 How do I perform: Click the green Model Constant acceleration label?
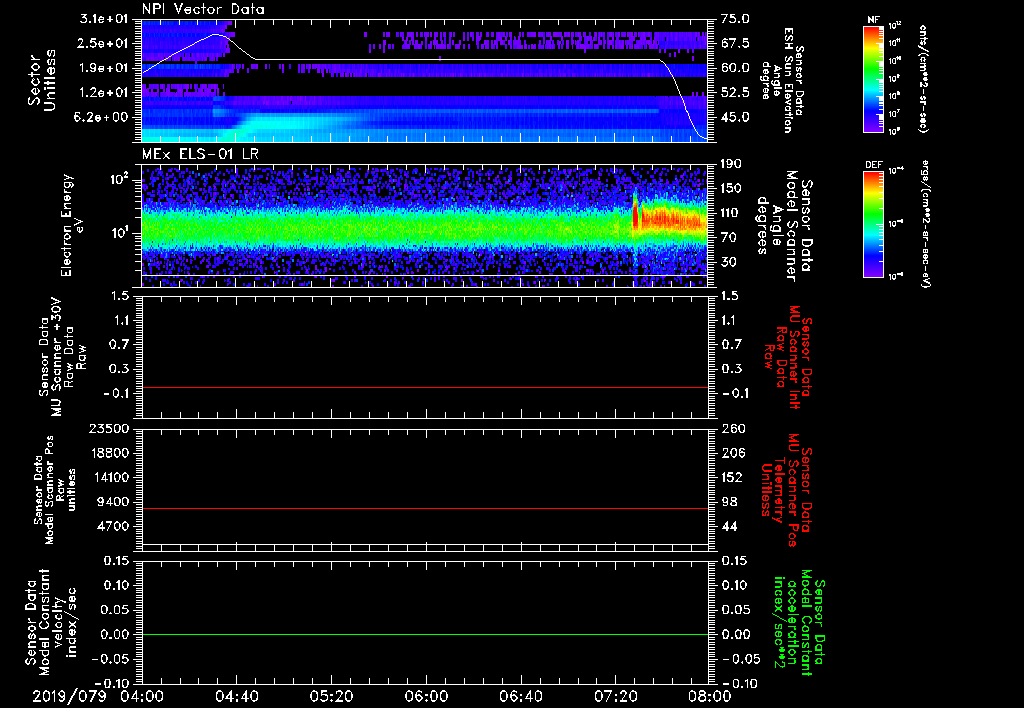(x=798, y=622)
